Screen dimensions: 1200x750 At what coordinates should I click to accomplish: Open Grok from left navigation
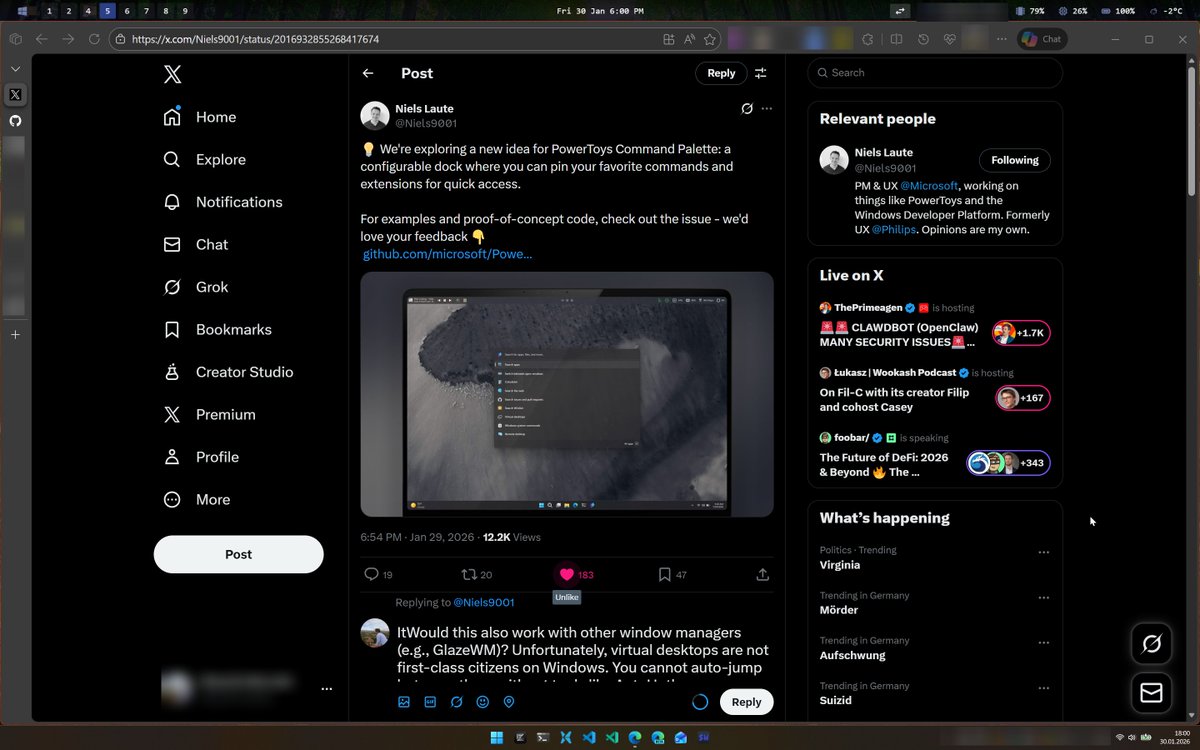pos(196,287)
